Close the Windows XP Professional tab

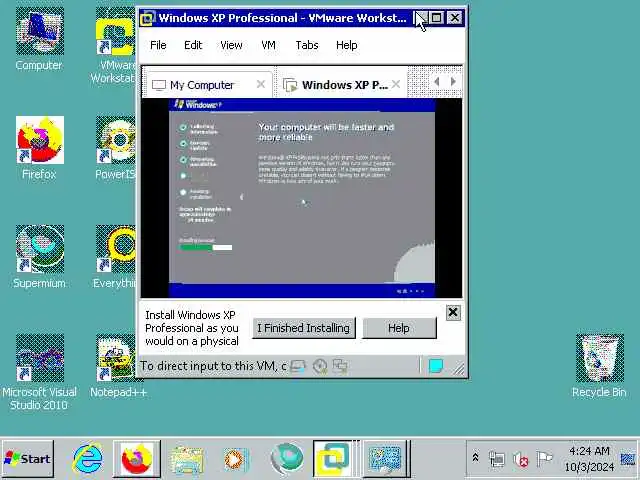(x=396, y=84)
